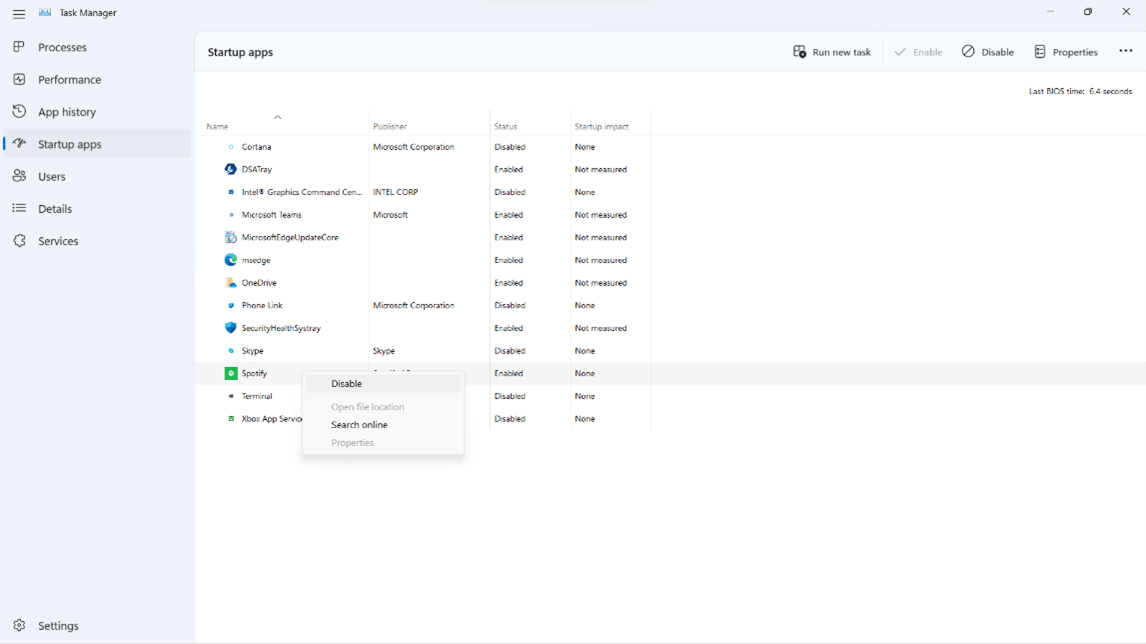Click the msedge browser icon

(231, 260)
